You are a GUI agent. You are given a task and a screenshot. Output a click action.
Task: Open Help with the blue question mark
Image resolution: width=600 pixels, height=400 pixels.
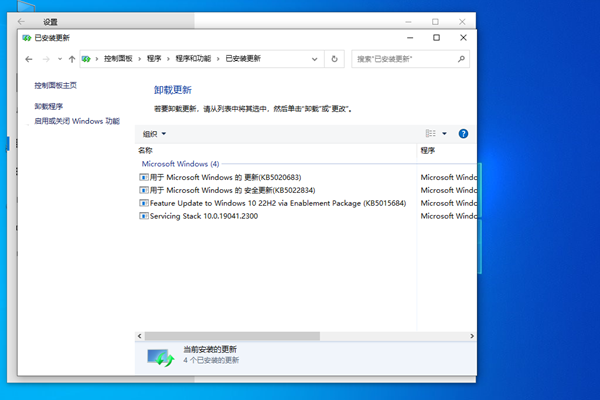pyautogui.click(x=463, y=133)
